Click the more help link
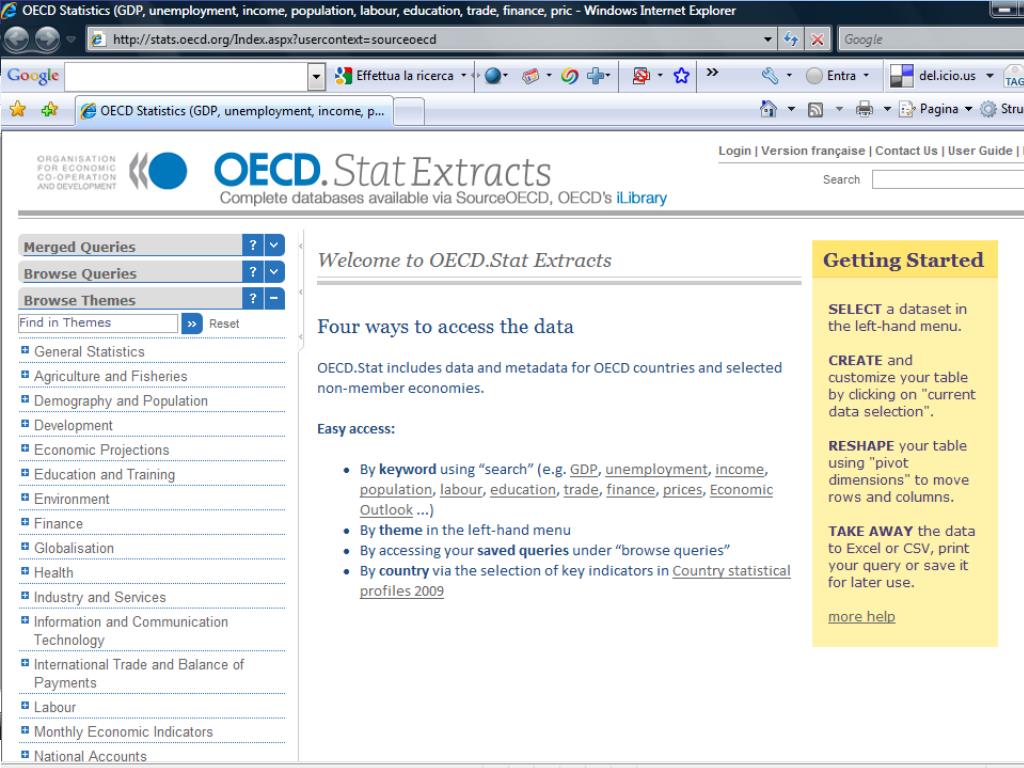The image size is (1024, 768). click(x=861, y=616)
